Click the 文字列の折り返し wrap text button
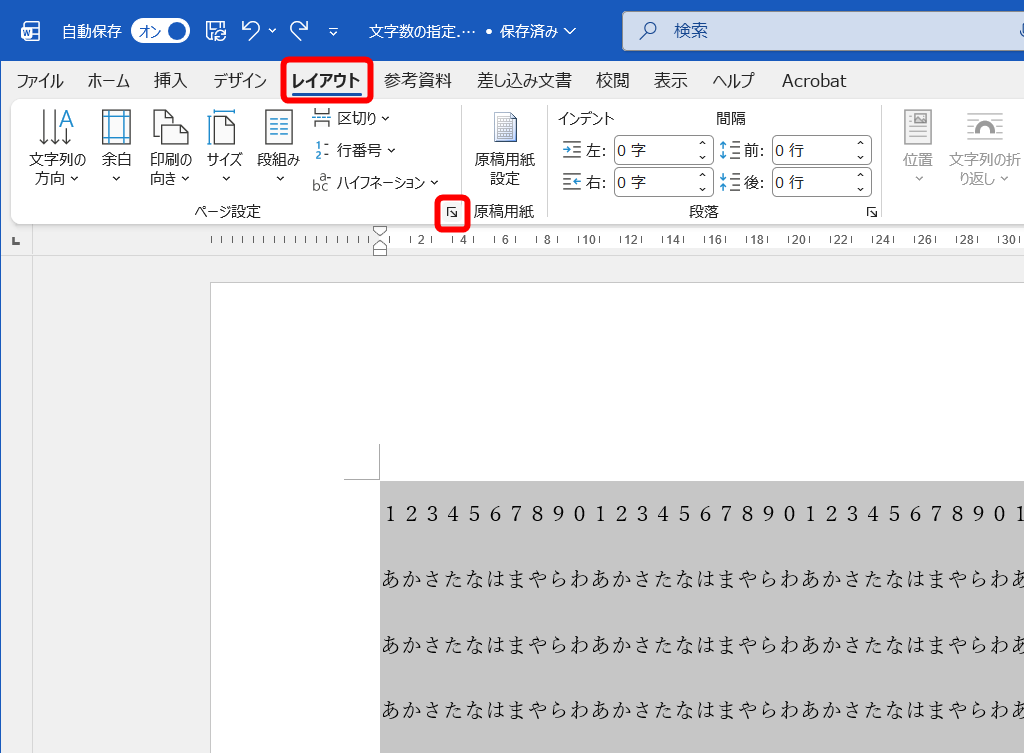 point(984,147)
